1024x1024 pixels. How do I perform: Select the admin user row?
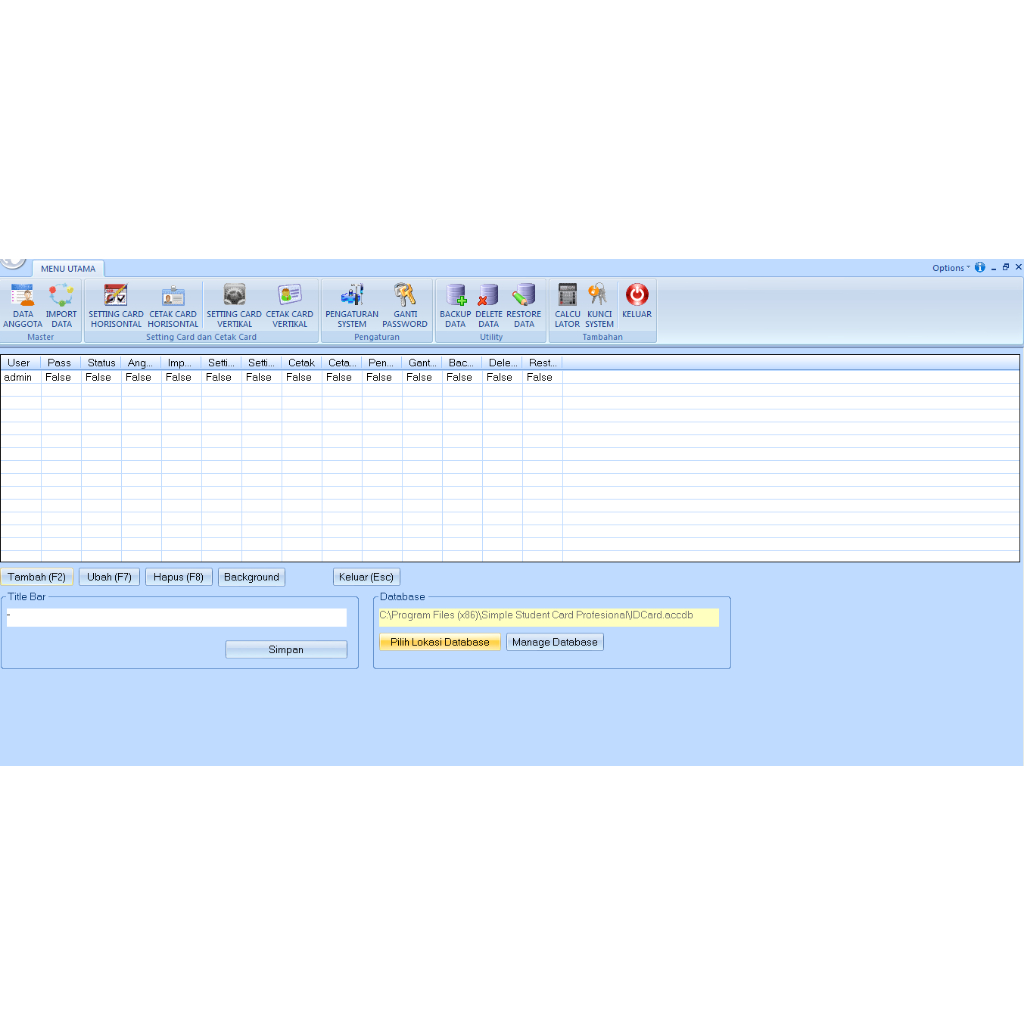coord(509,377)
